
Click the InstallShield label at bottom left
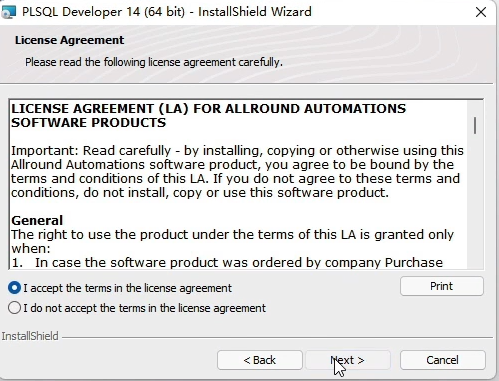pos(30,336)
